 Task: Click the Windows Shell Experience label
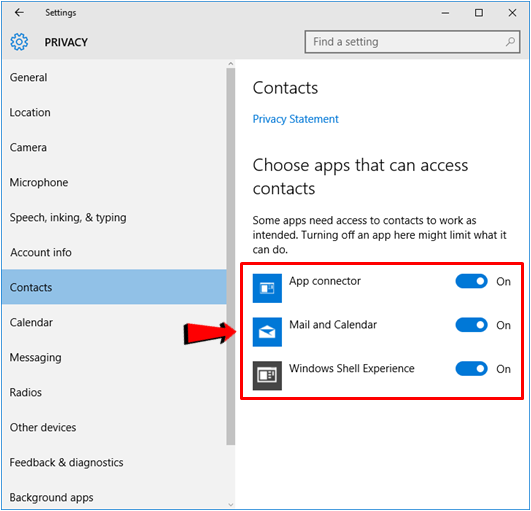coord(352,368)
